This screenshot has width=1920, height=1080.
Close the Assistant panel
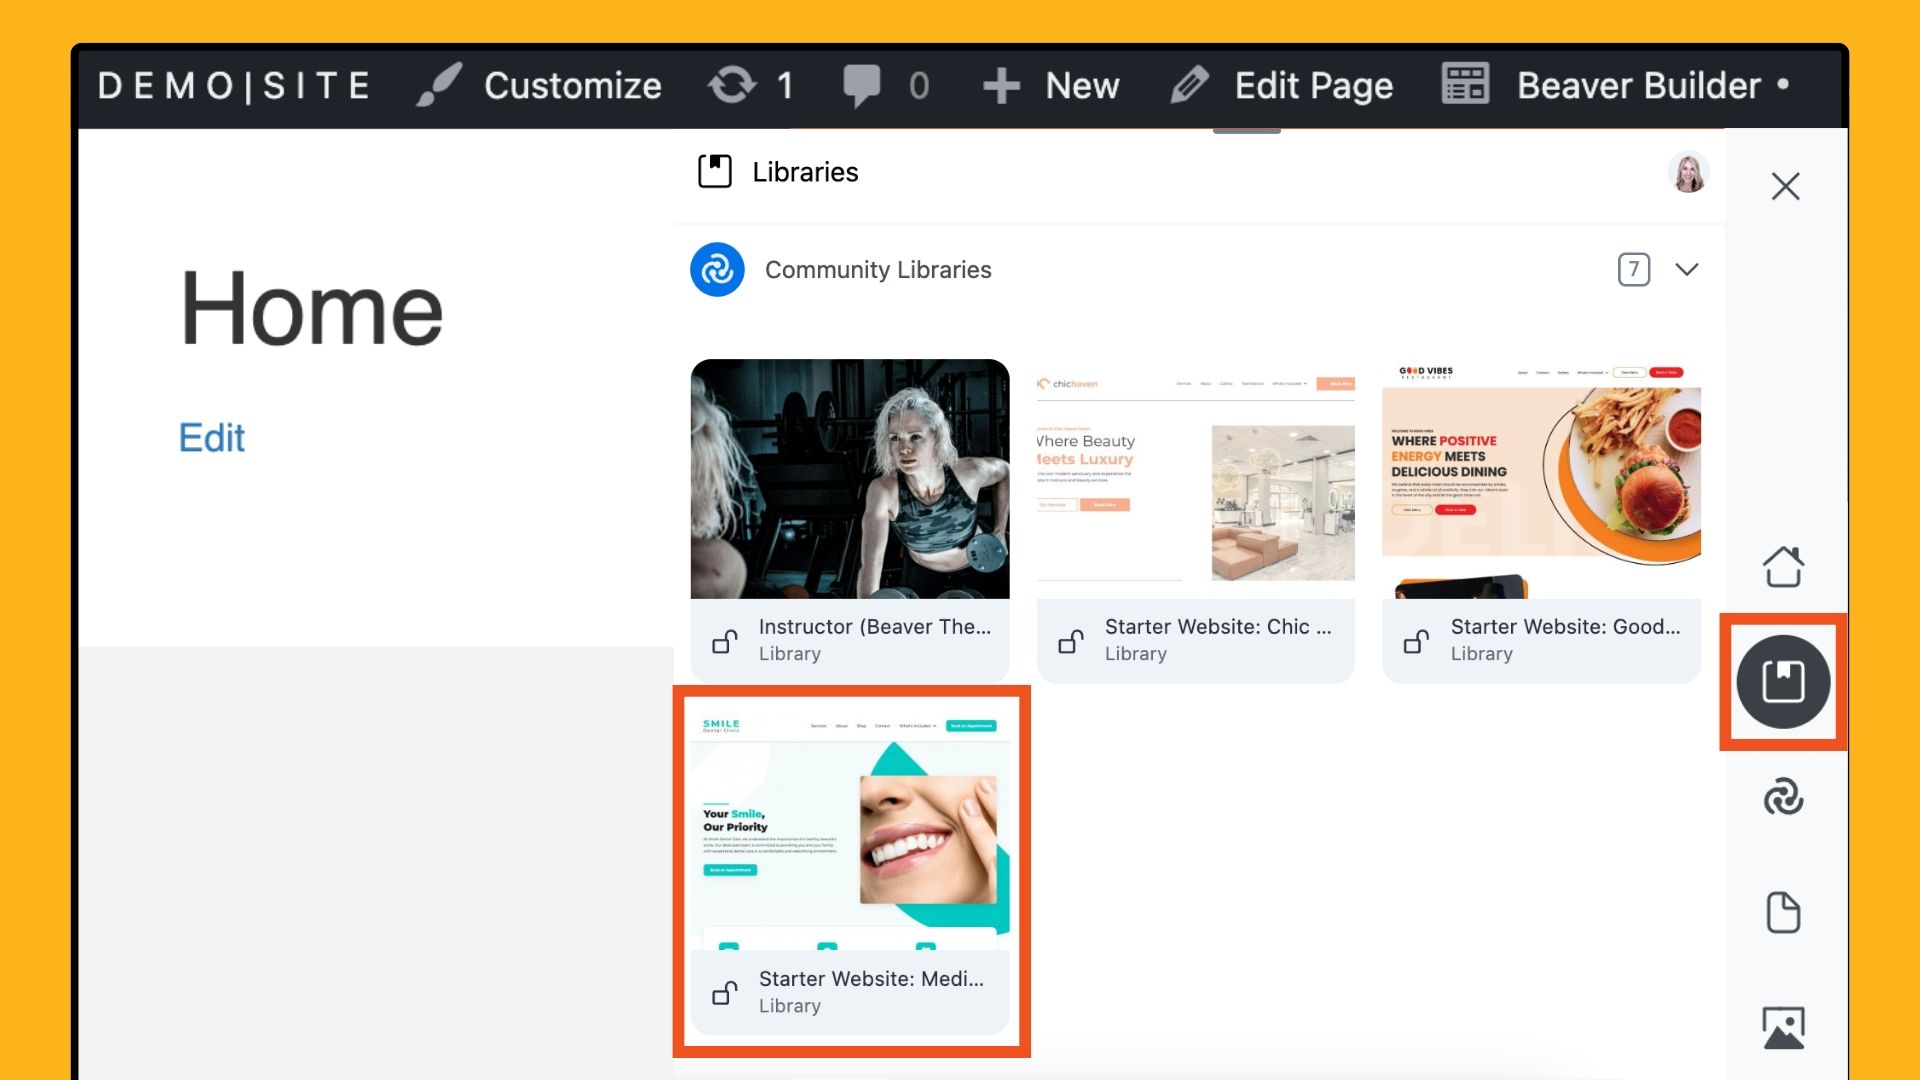point(1785,186)
